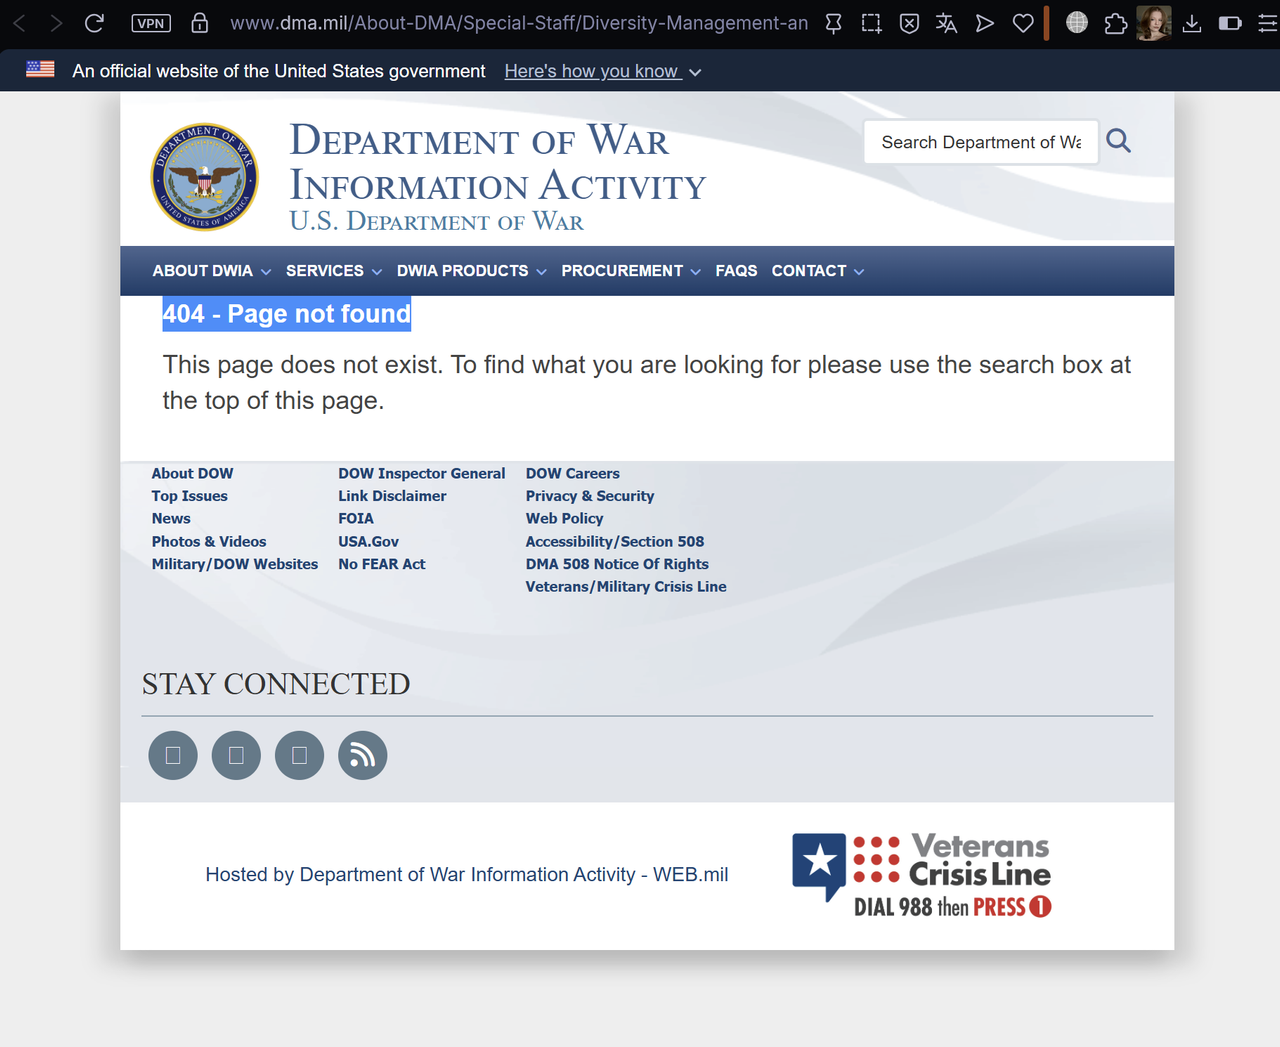The width and height of the screenshot is (1280, 1047).
Task: Open the DOW Careers link
Action: pyautogui.click(x=573, y=473)
